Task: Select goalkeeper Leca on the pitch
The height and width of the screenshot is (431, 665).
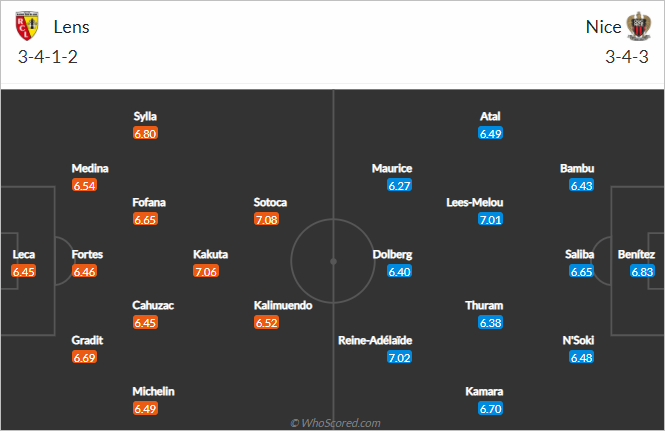Action: pyautogui.click(x=23, y=255)
